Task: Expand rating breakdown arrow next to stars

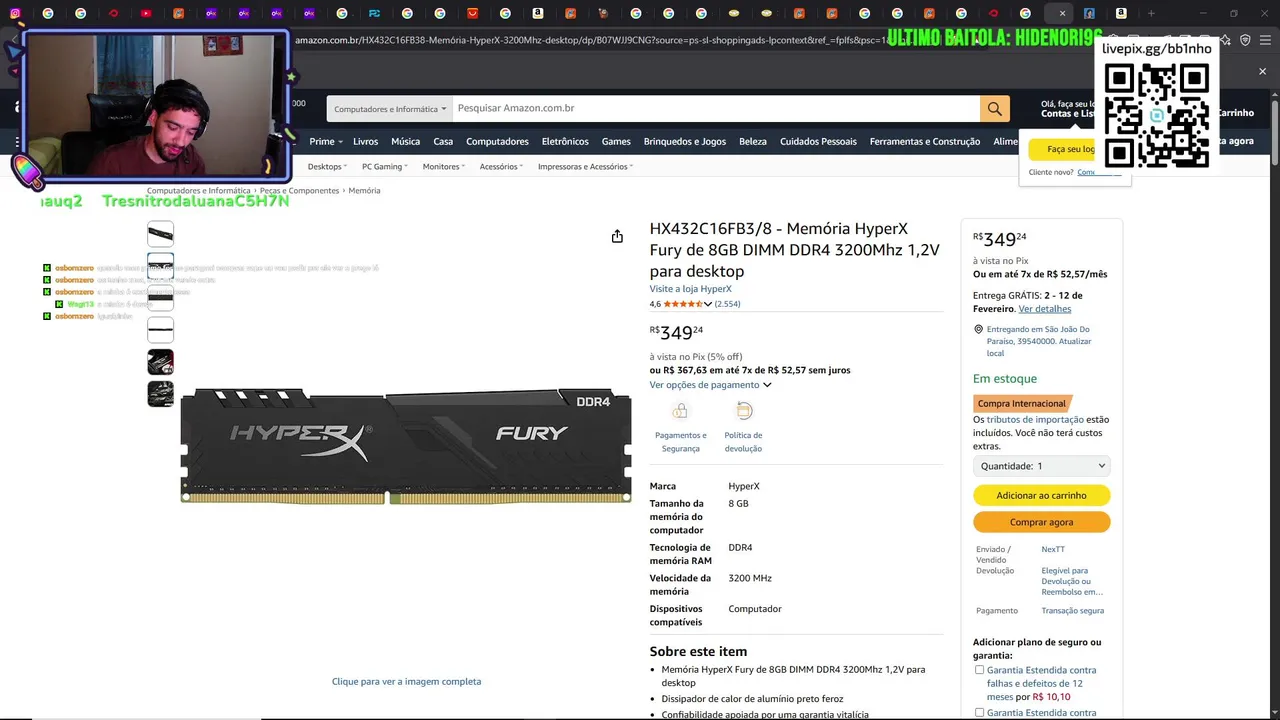Action: (x=708, y=304)
